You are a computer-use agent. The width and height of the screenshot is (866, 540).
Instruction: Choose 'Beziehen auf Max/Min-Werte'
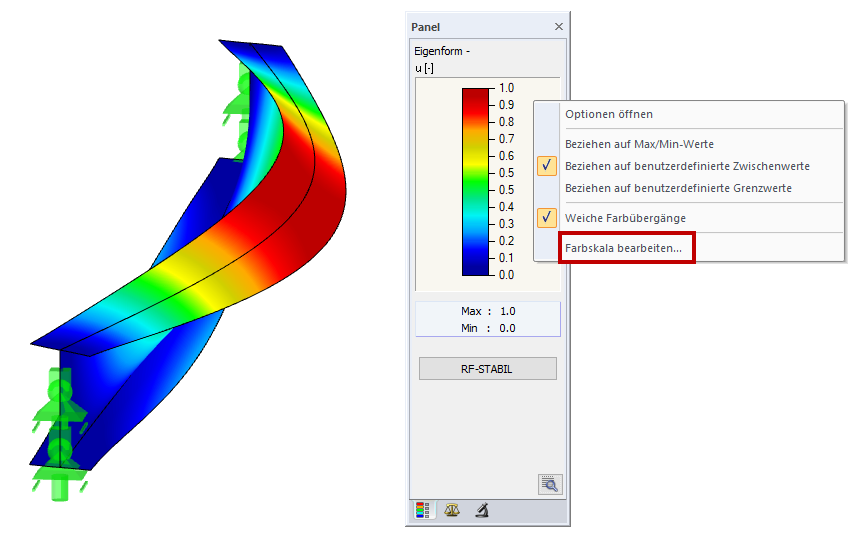click(x=639, y=144)
